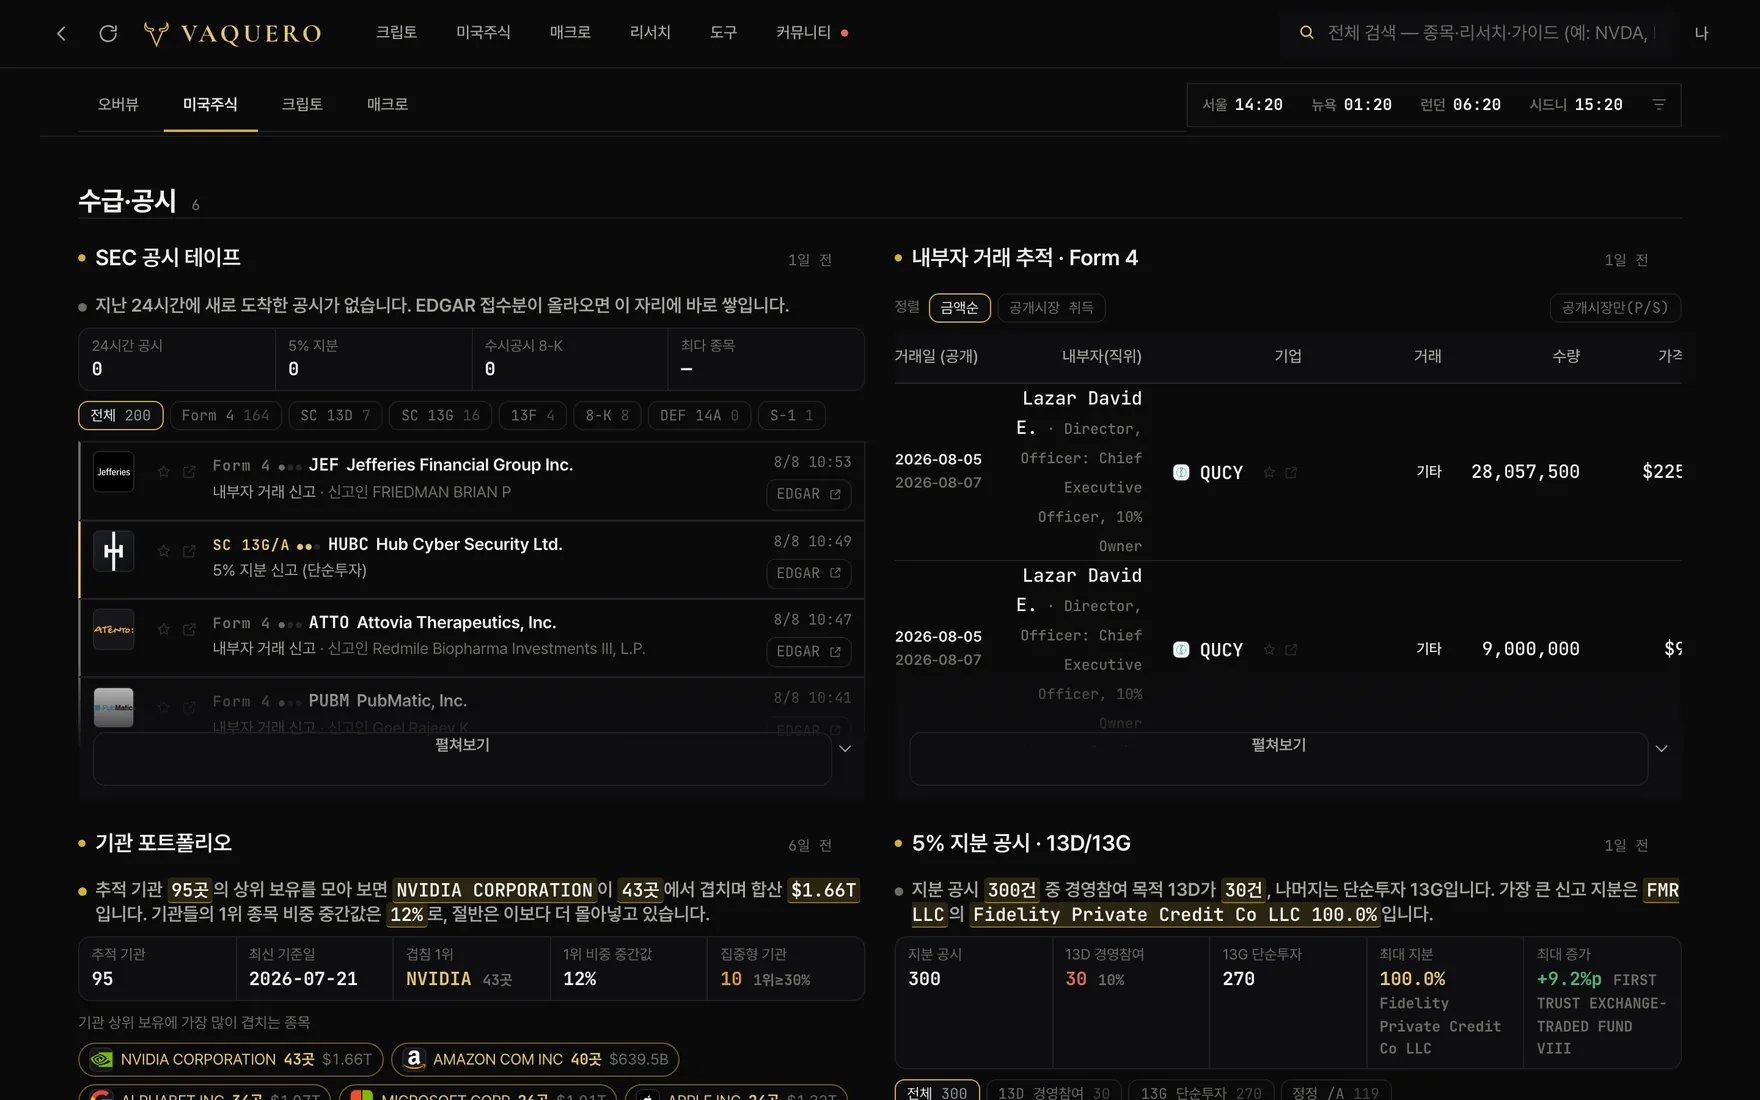Screen dimensions: 1760x1100
Task: Focus the 전체 검색 search field
Action: [x=1490, y=33]
